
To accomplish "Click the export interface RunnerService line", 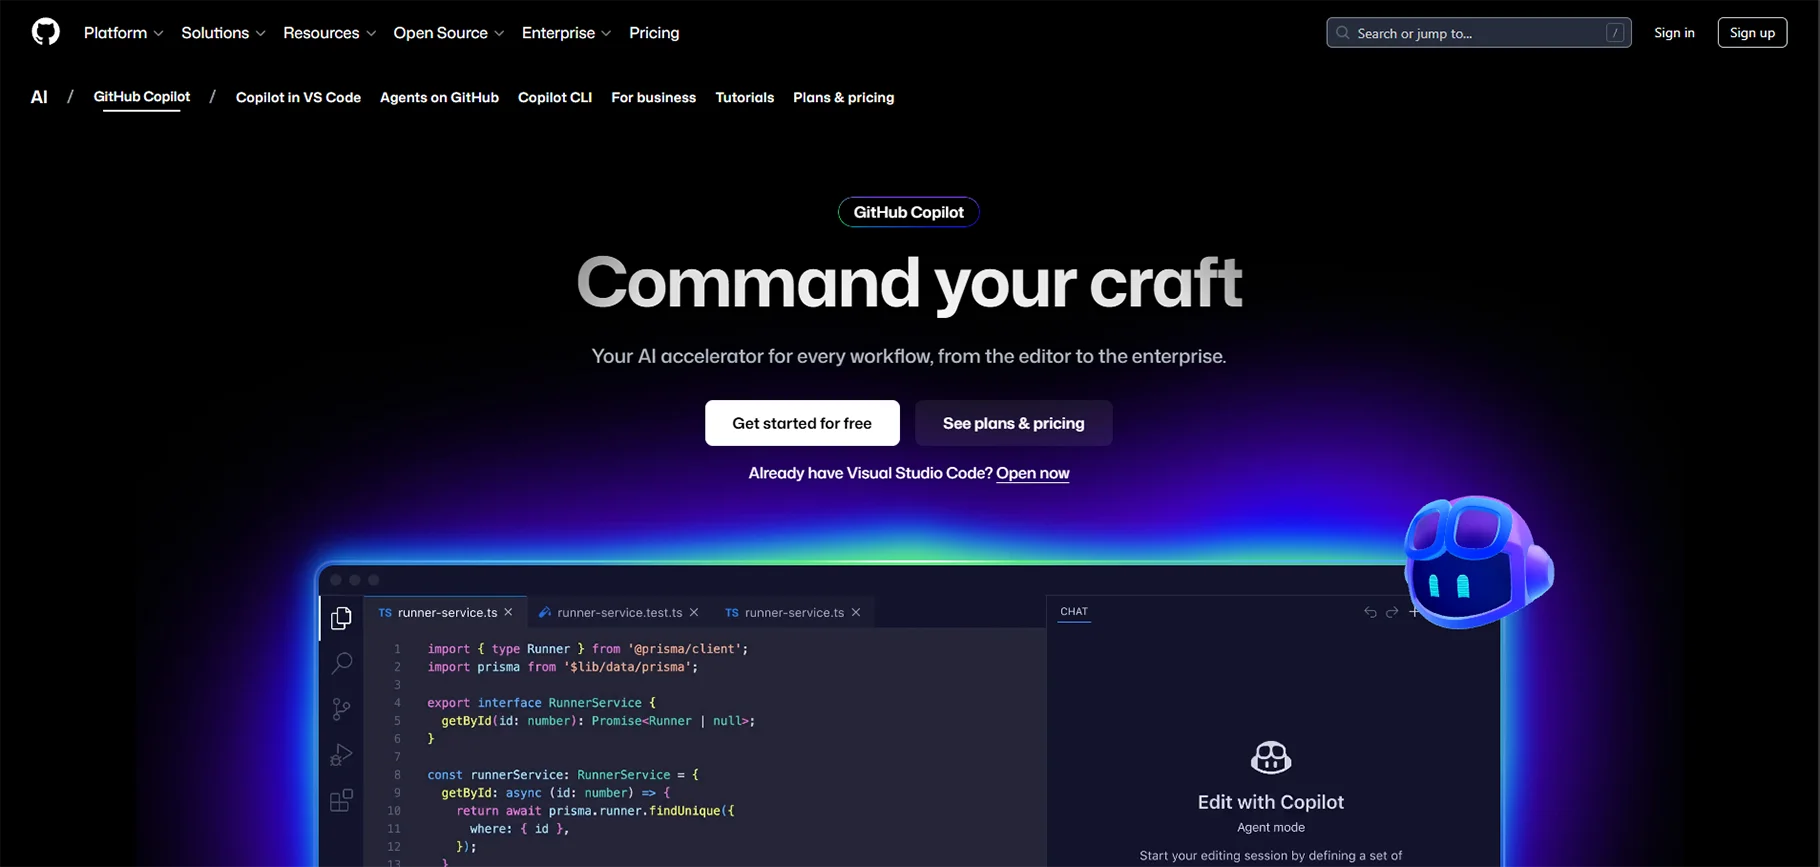I will tap(541, 703).
